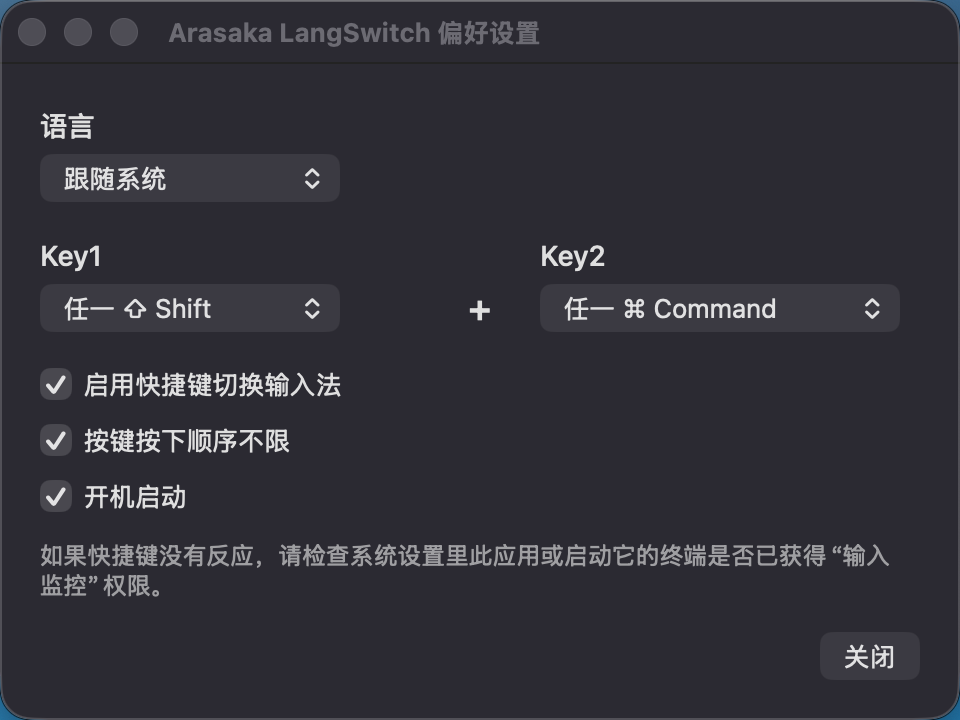
Task: Uncheck the 按键按下顺序不限 option
Action: coord(56,440)
